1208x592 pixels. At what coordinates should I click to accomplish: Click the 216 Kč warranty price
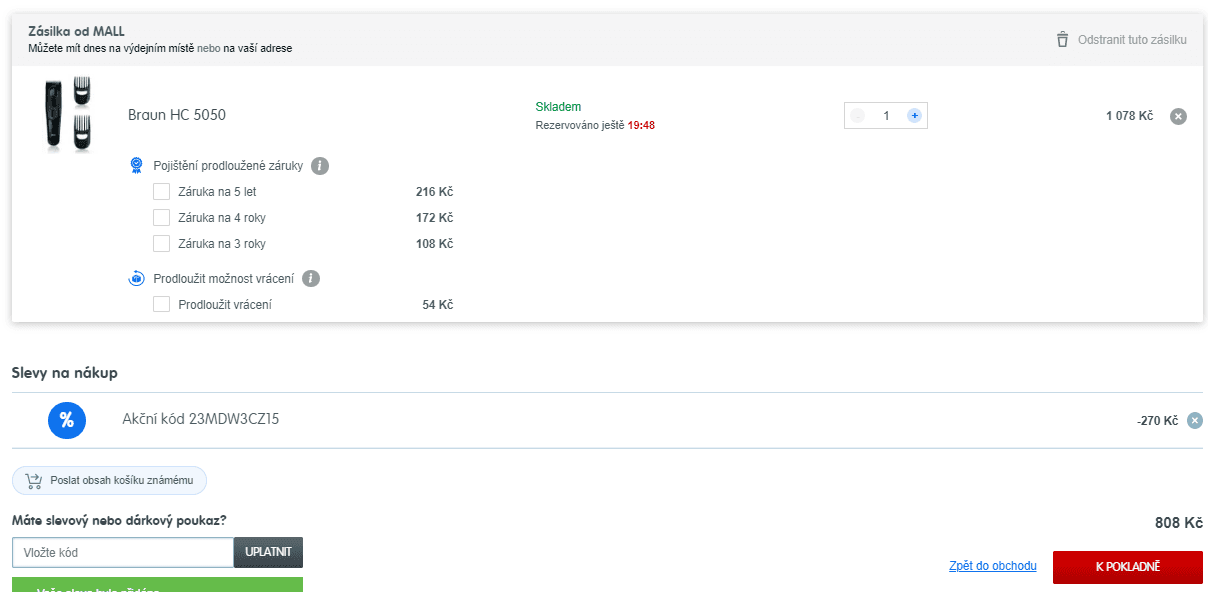(x=434, y=192)
